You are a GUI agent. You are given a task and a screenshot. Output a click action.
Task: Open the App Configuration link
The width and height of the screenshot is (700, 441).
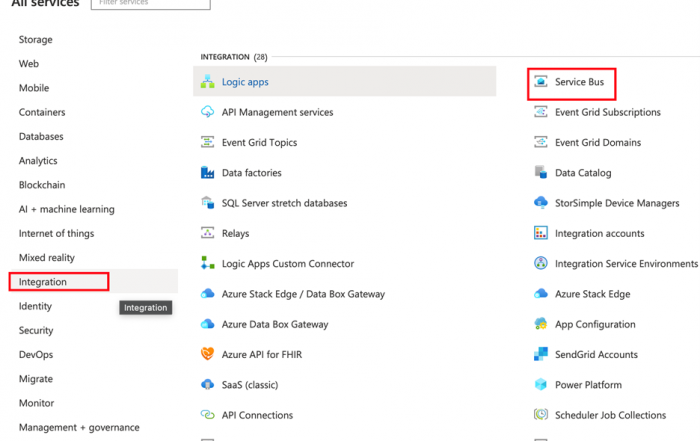(595, 324)
